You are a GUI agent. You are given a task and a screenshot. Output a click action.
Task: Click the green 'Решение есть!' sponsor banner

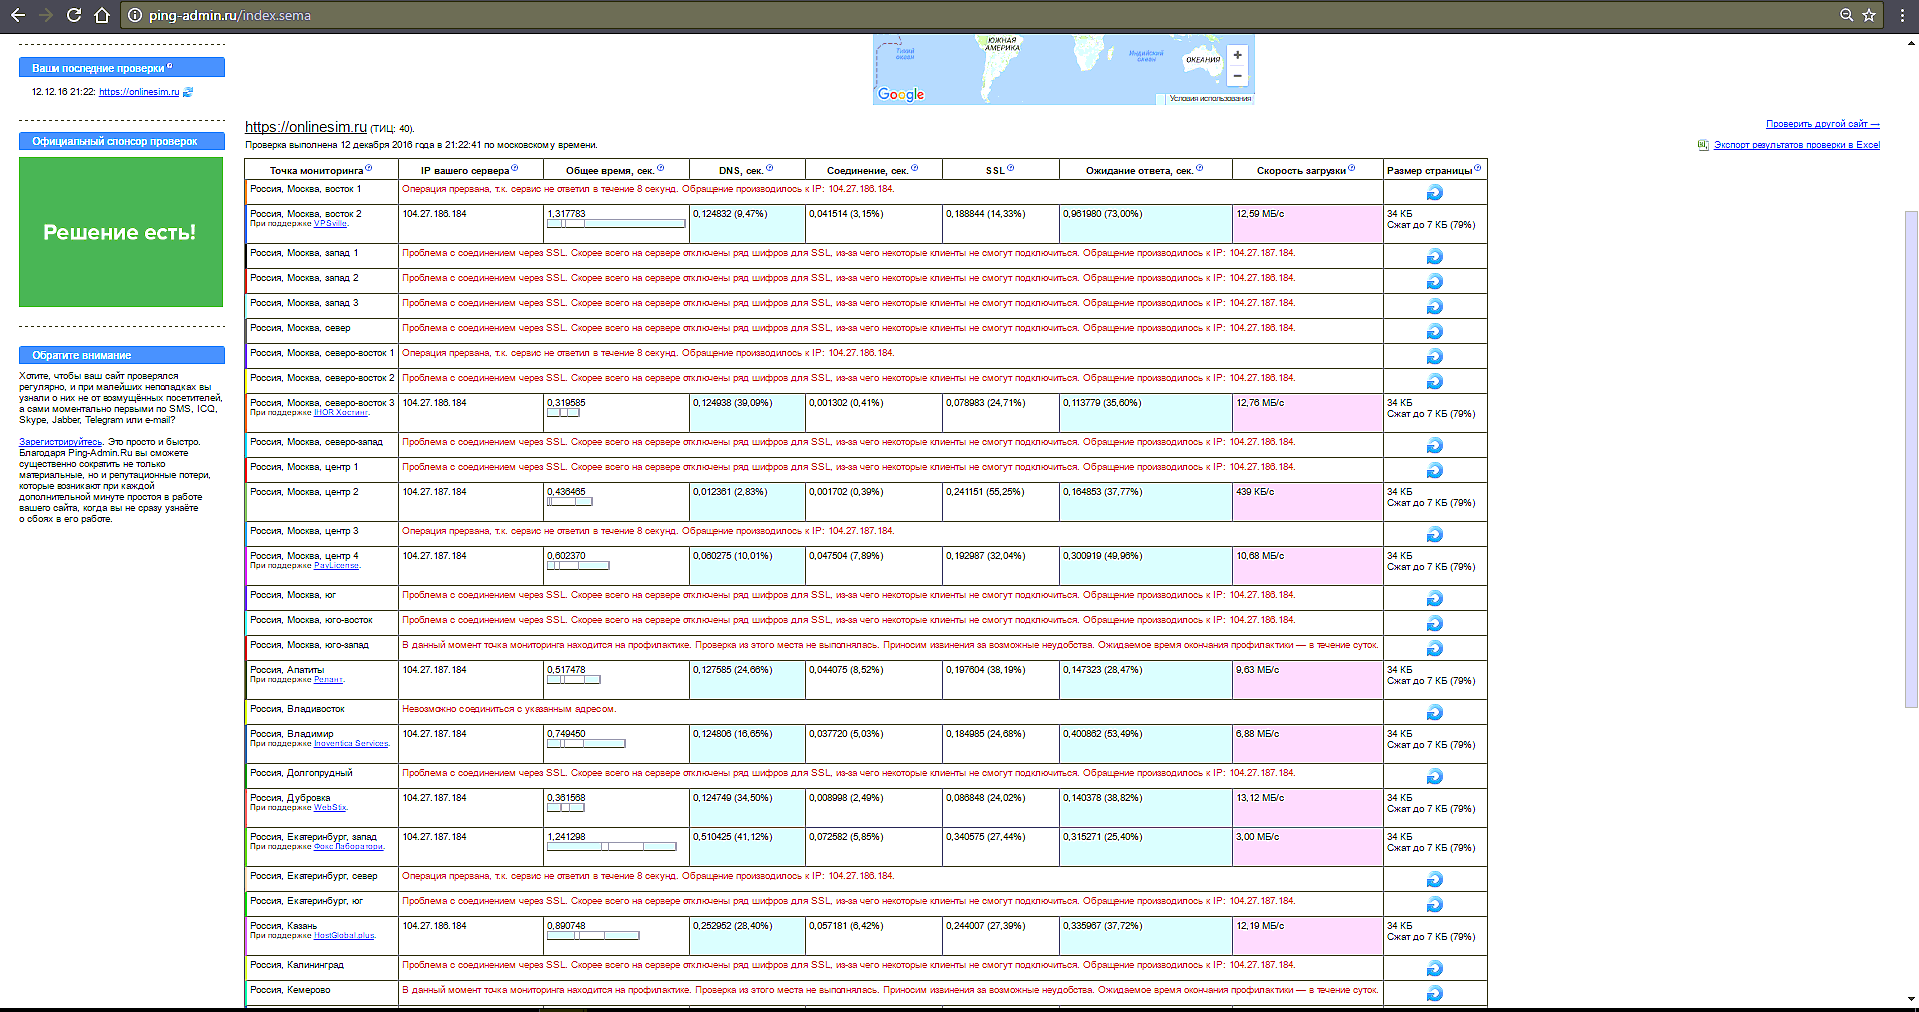[121, 232]
